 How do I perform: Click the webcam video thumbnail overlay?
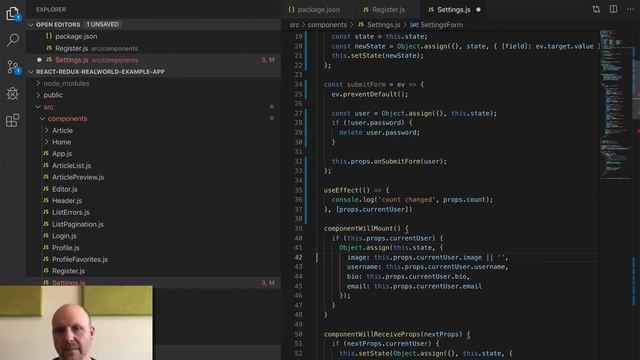[x=76, y=322]
